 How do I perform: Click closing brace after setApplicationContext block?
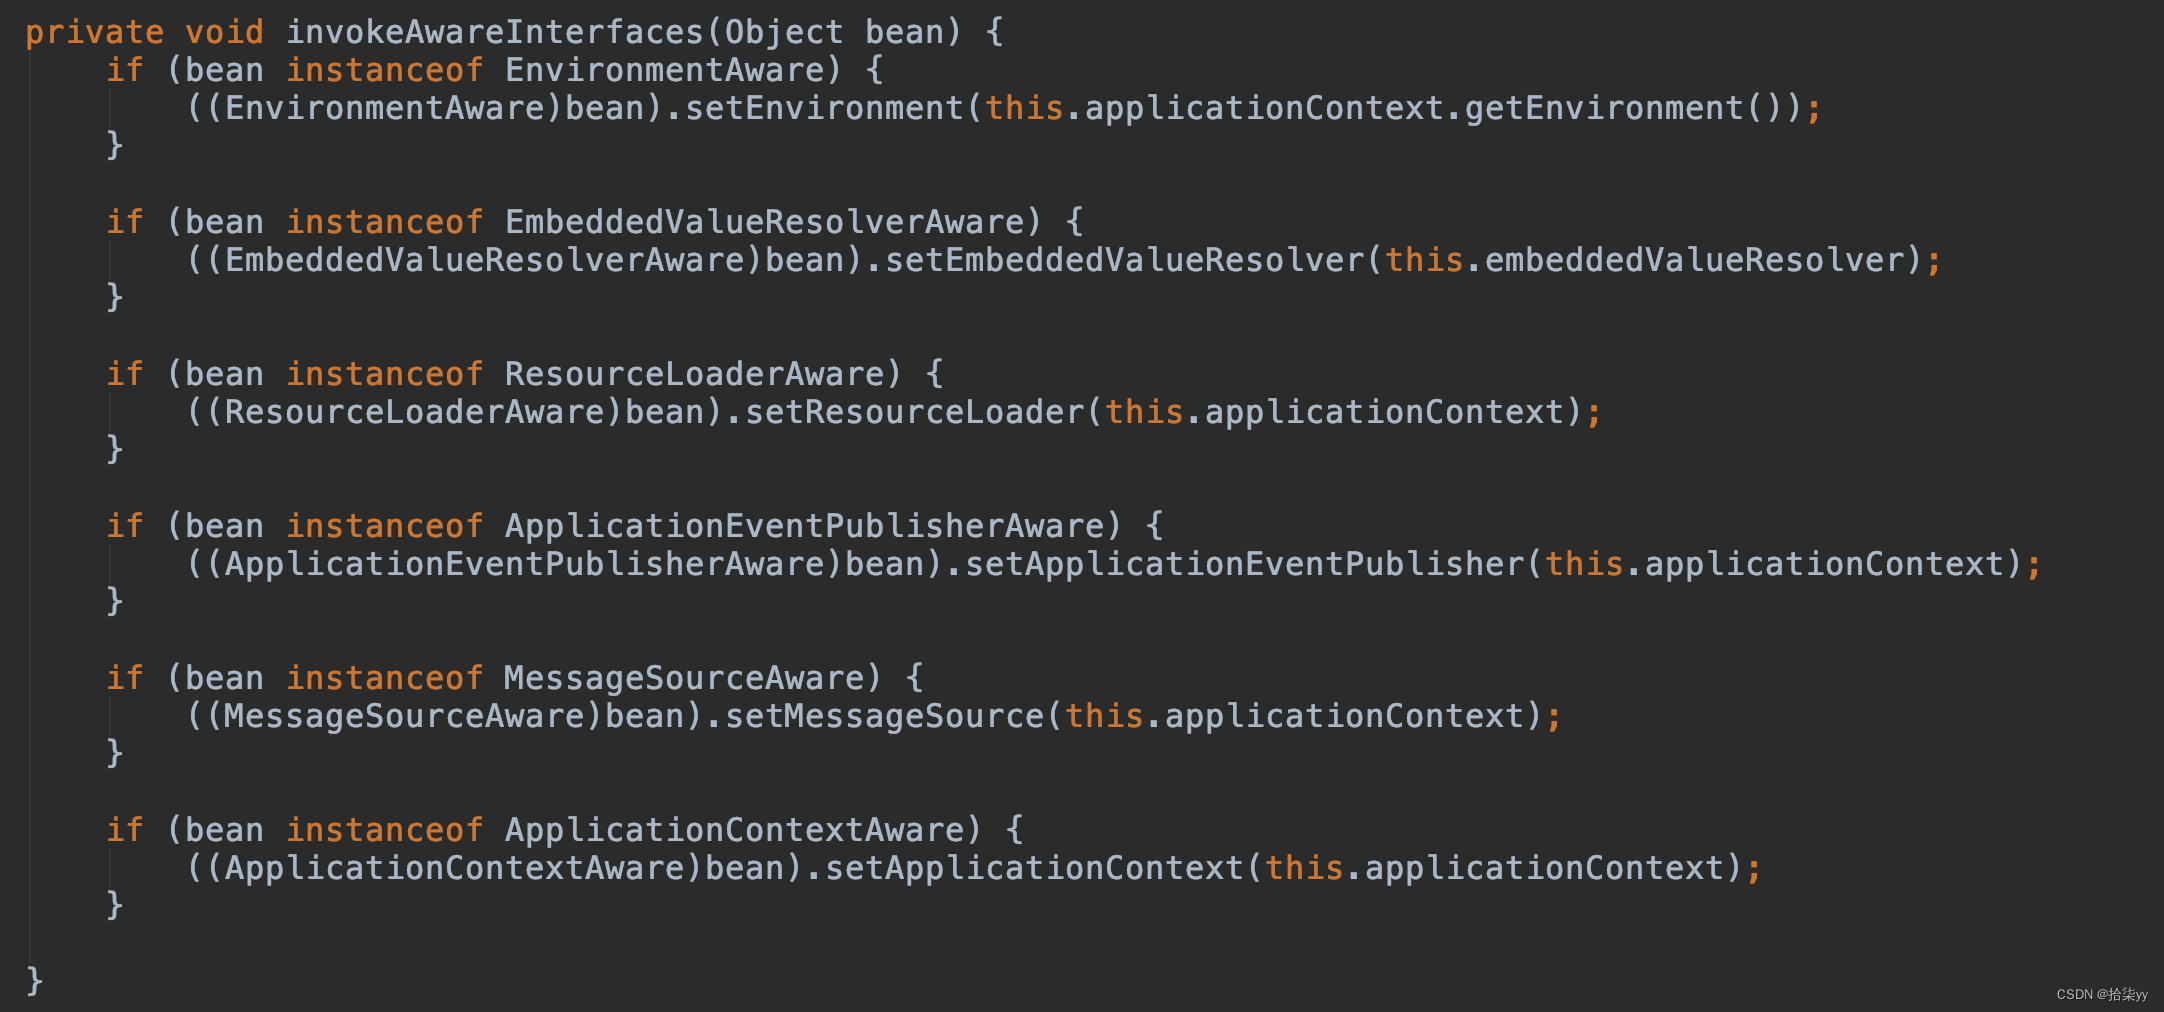115,906
